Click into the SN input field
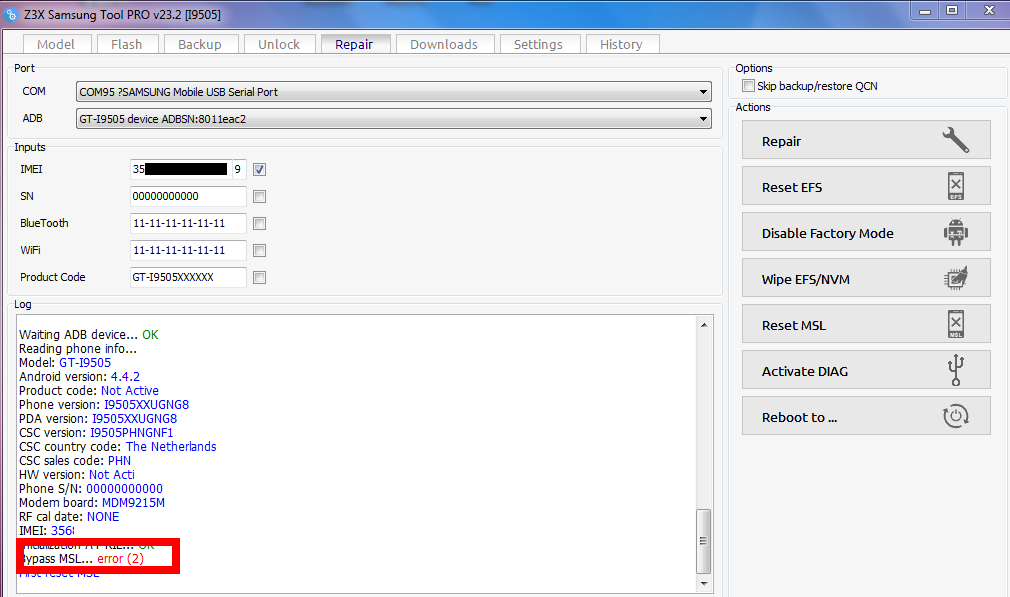 [188, 196]
